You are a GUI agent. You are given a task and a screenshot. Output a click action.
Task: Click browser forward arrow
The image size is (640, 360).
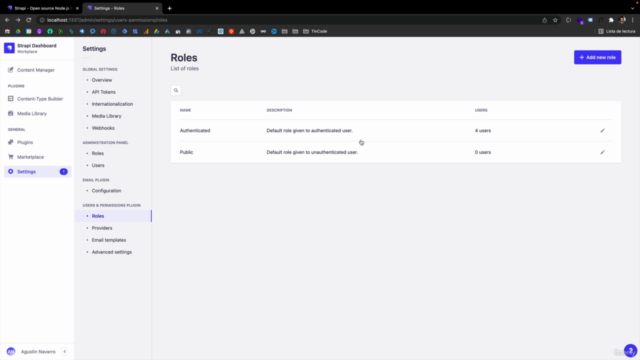pos(18,20)
